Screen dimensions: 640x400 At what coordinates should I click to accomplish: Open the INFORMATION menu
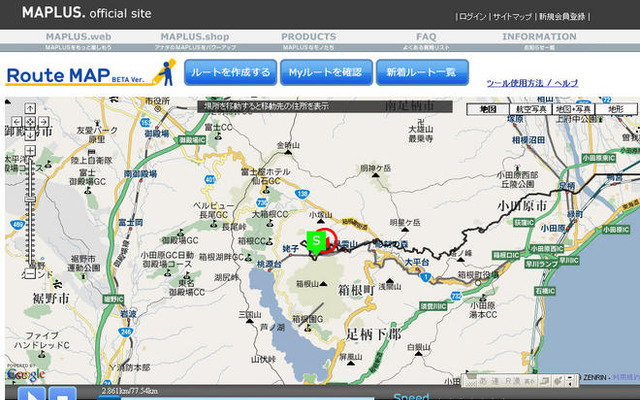pos(539,37)
